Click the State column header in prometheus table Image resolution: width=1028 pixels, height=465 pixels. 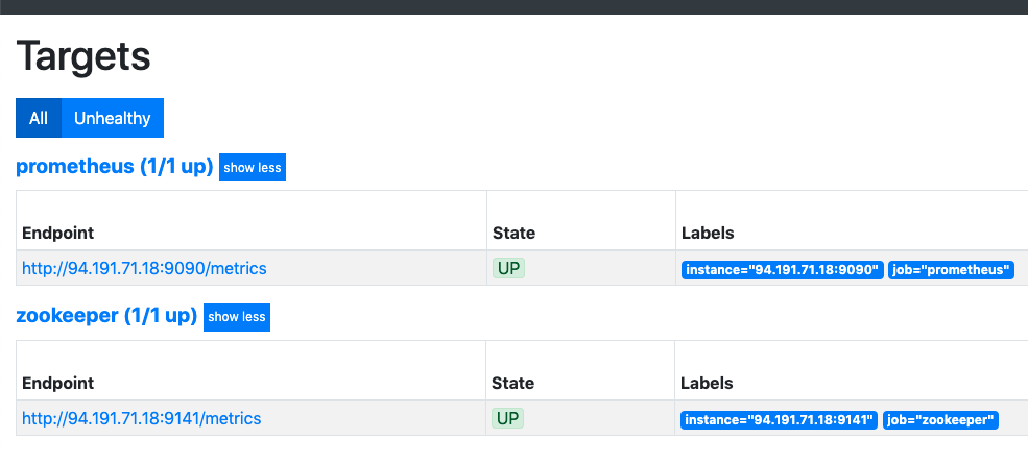[514, 233]
